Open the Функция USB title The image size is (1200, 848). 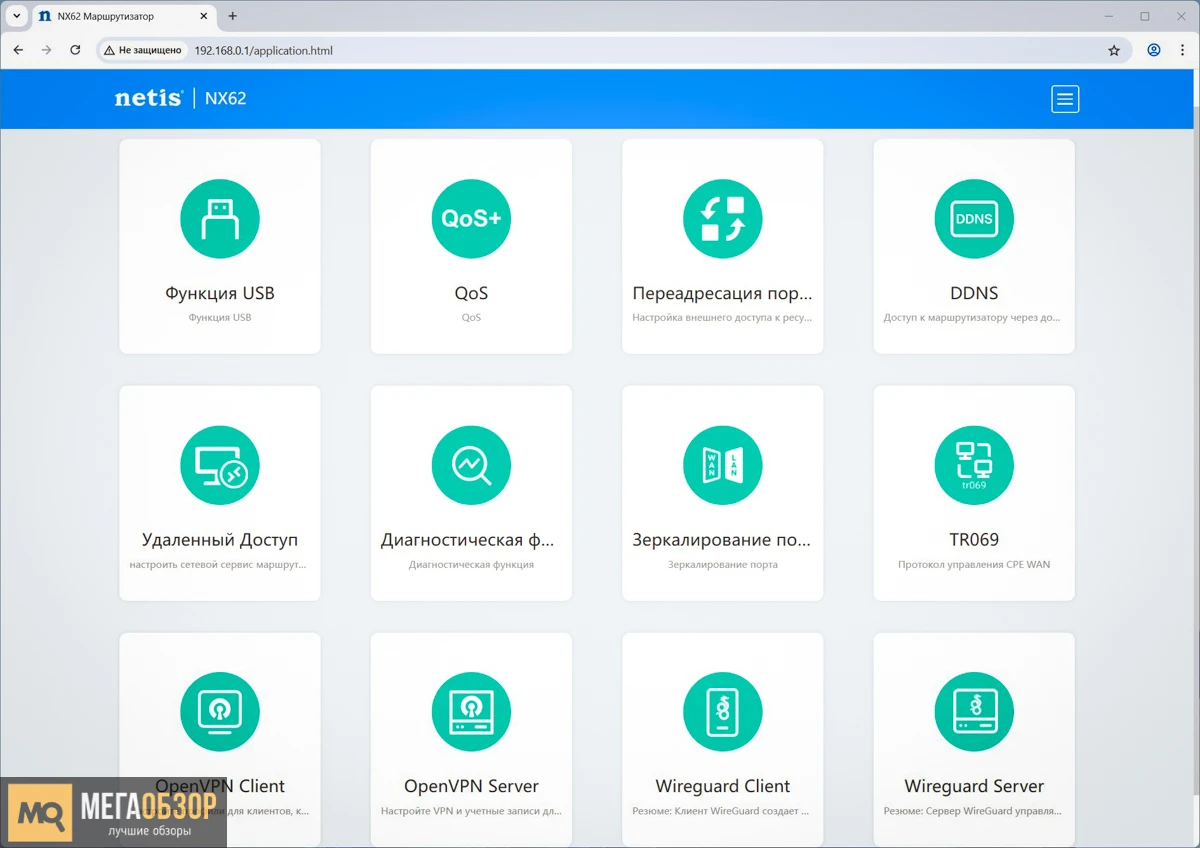point(220,294)
